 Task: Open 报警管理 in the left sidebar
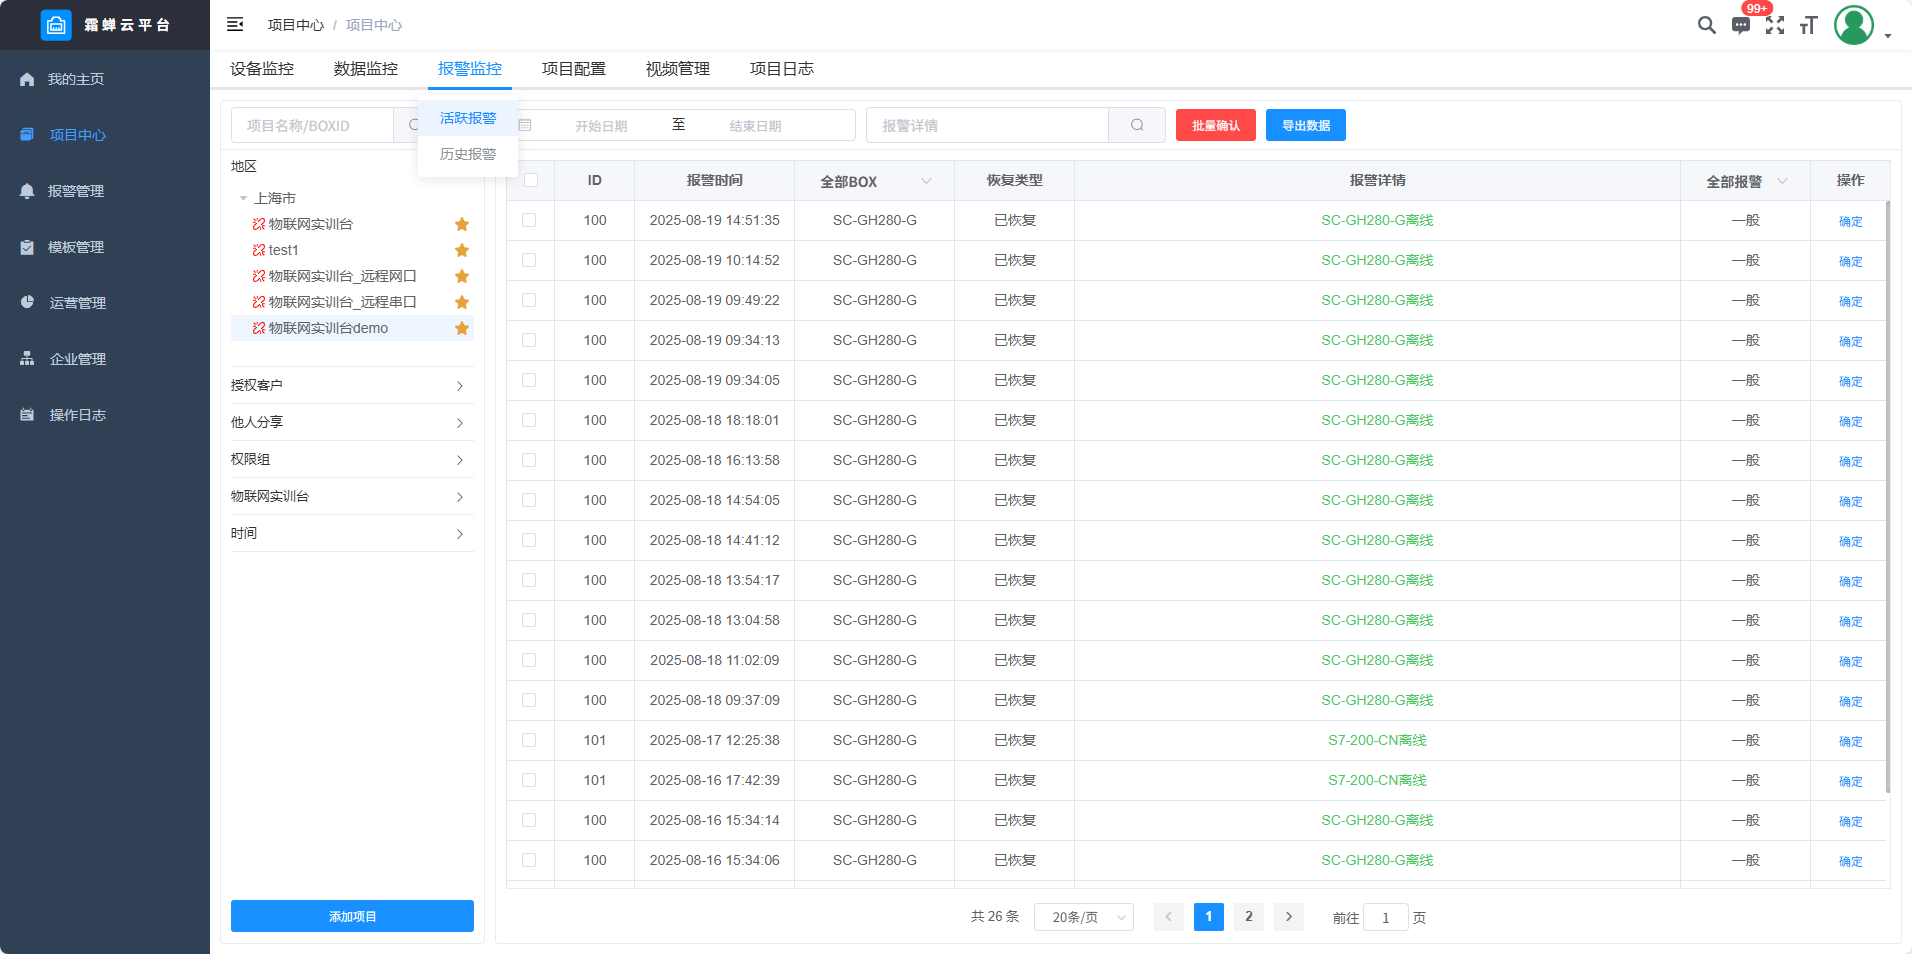(76, 191)
